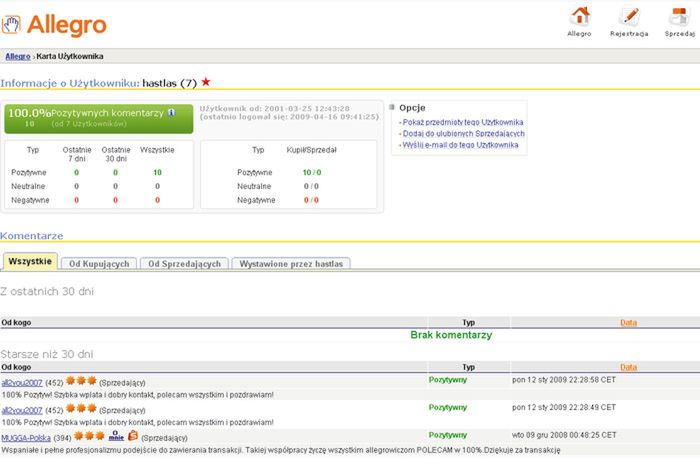Open the Sprzedaj icon
This screenshot has height=464, width=700.
(679, 16)
